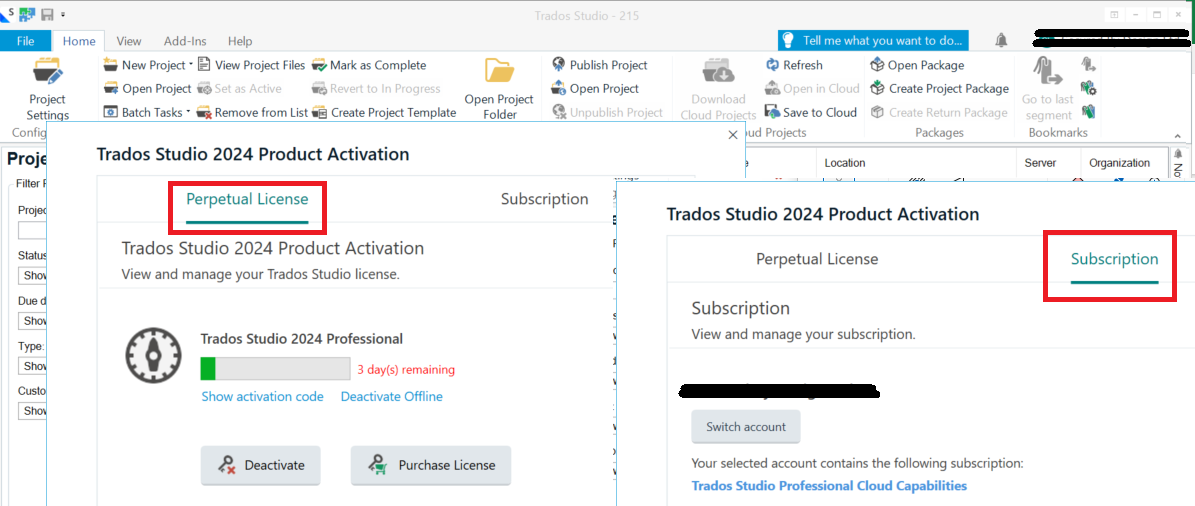Screen dimensions: 1195x506
Task: Click the Trados logo icon at top-left
Action: [x=8, y=13]
